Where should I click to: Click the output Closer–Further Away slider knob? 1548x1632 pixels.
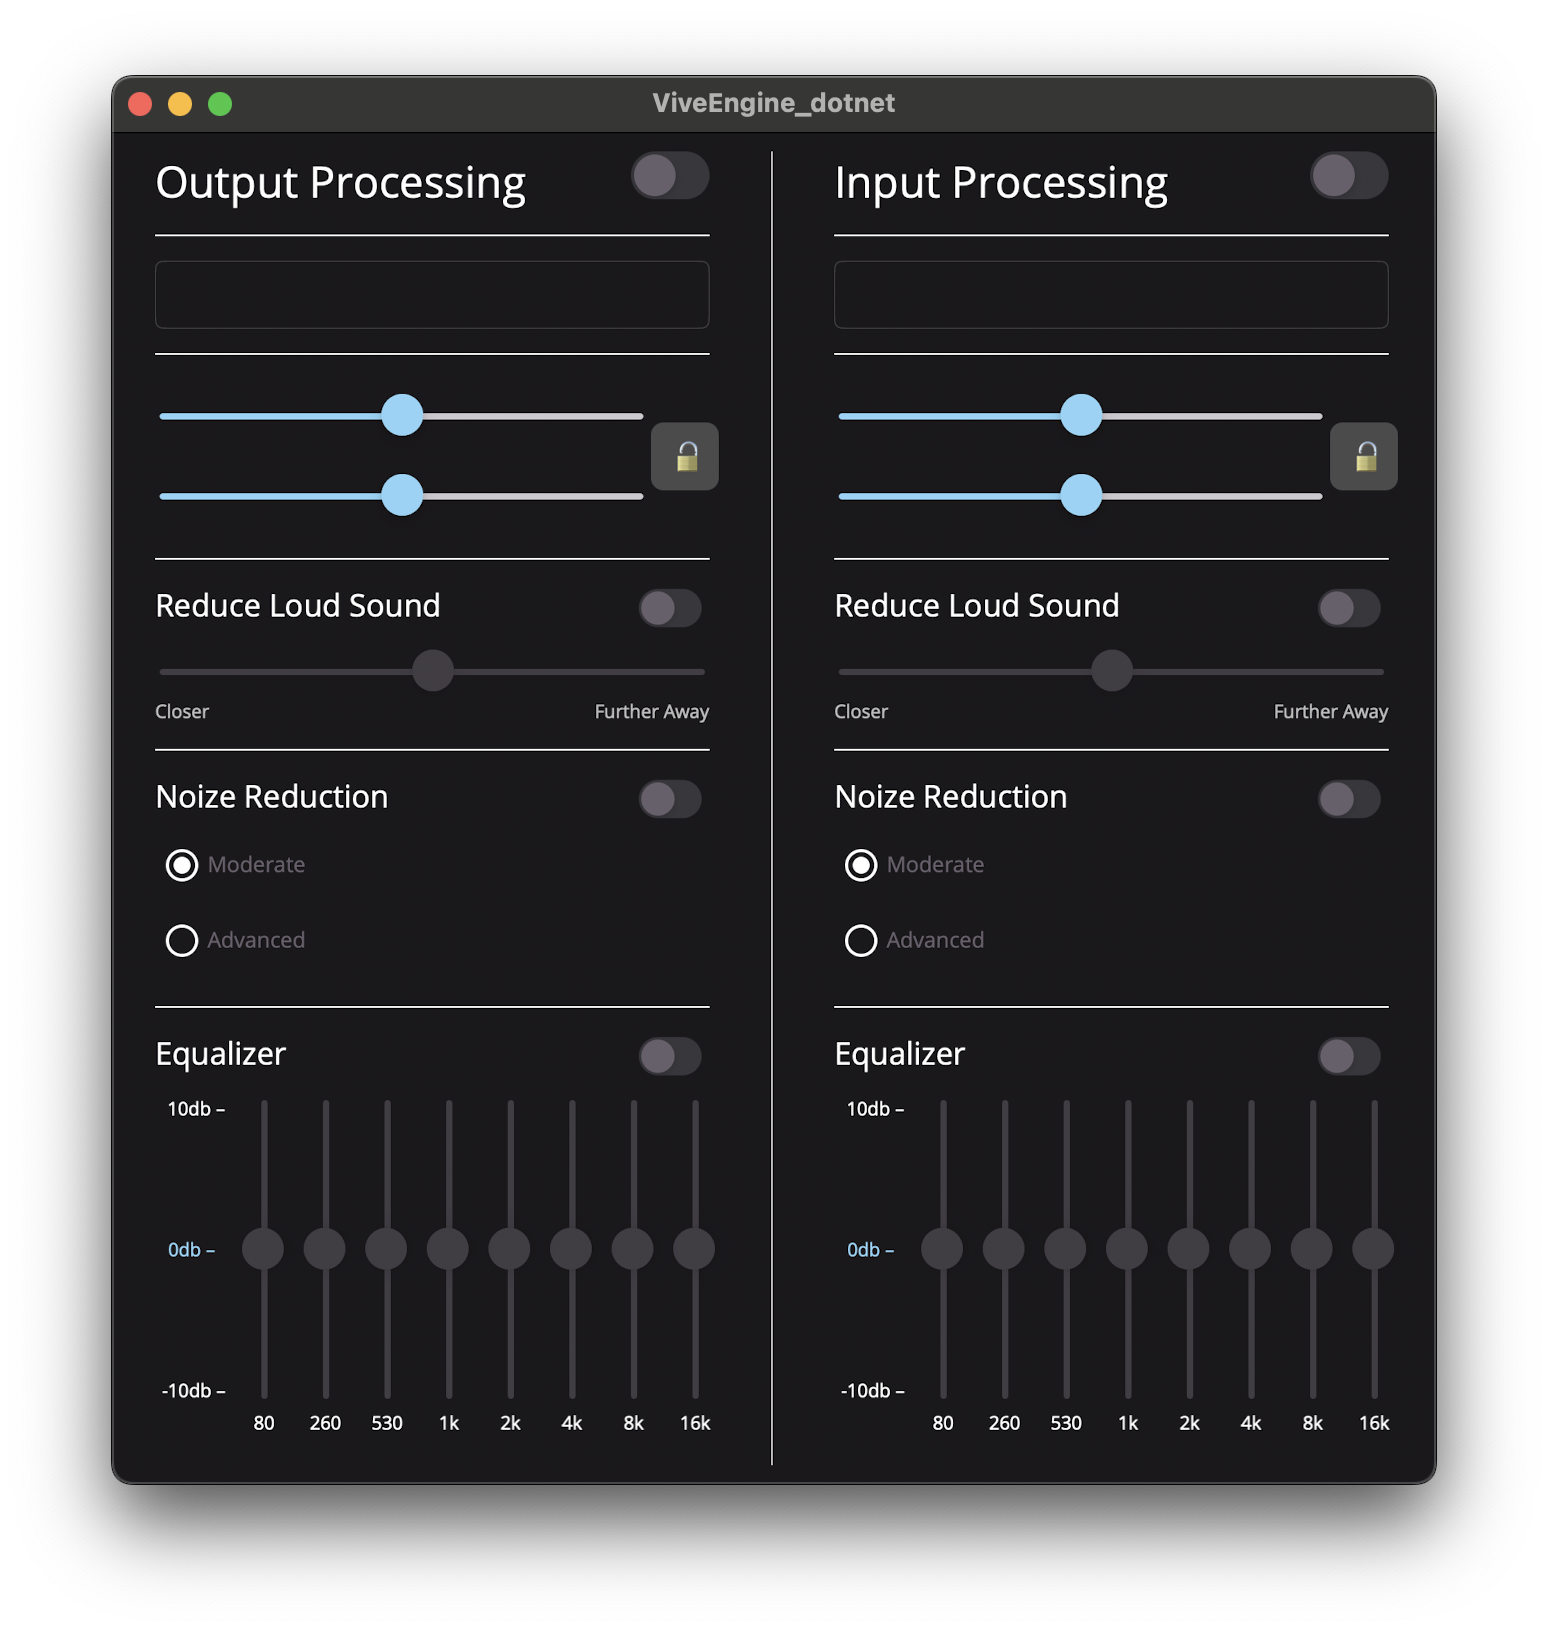pos(433,671)
